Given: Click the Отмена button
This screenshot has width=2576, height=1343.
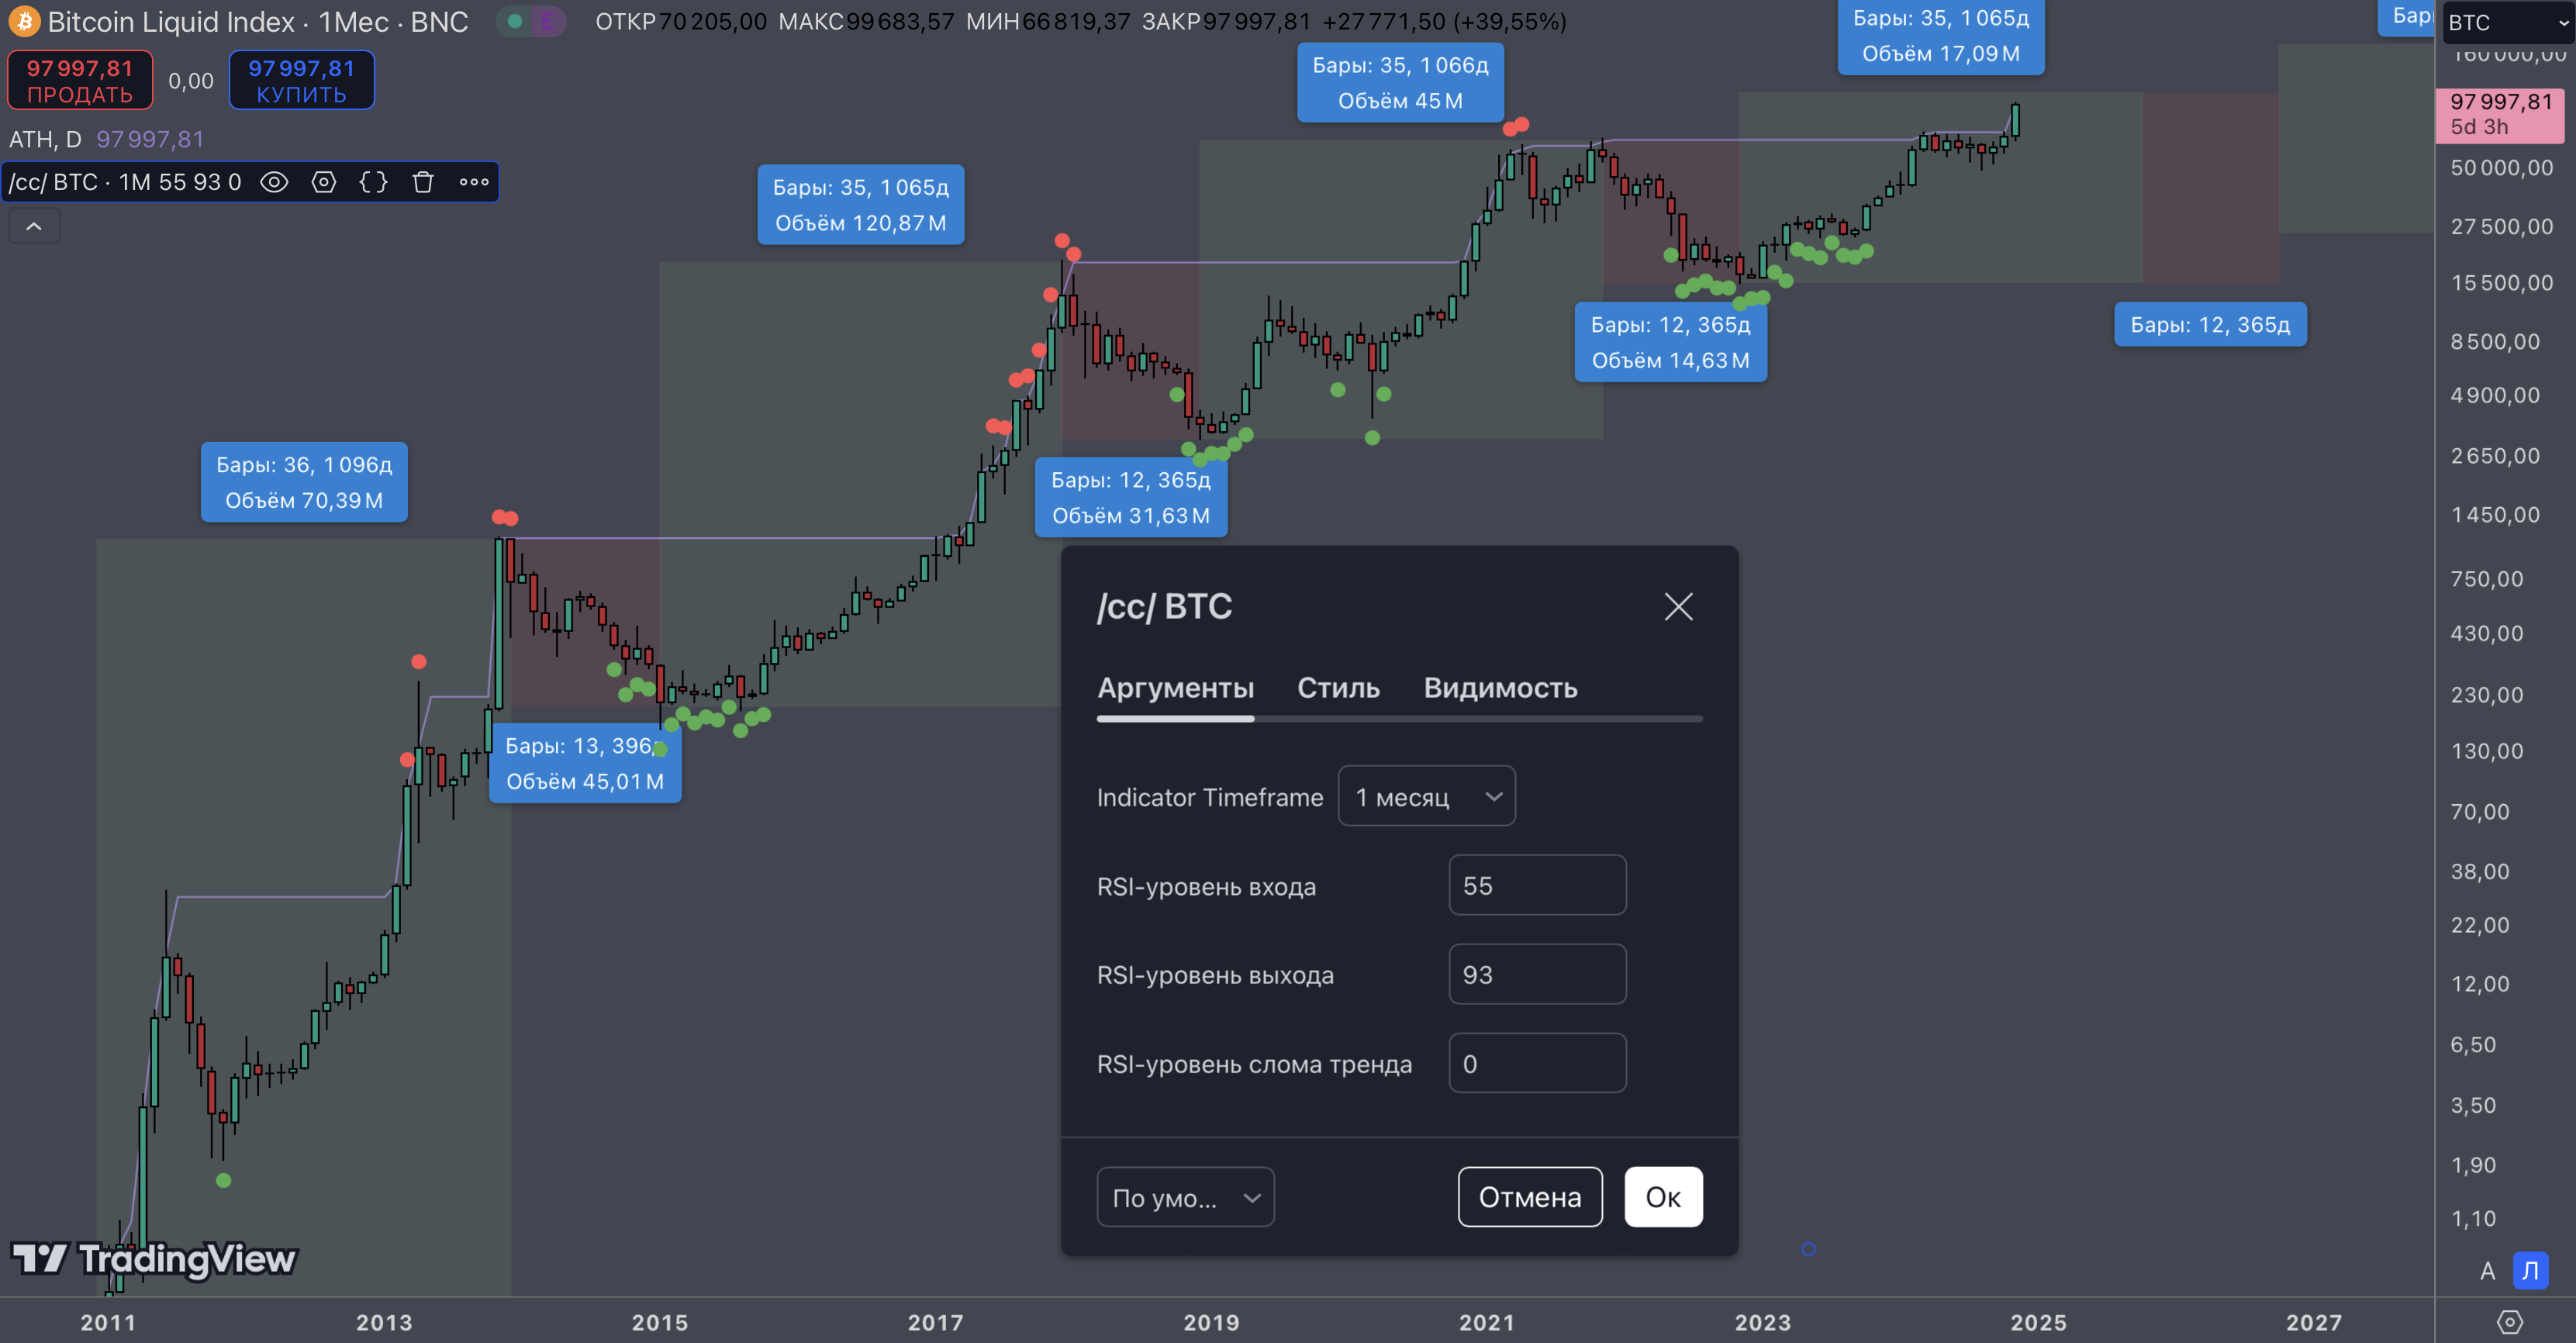Looking at the screenshot, I should (1530, 1197).
